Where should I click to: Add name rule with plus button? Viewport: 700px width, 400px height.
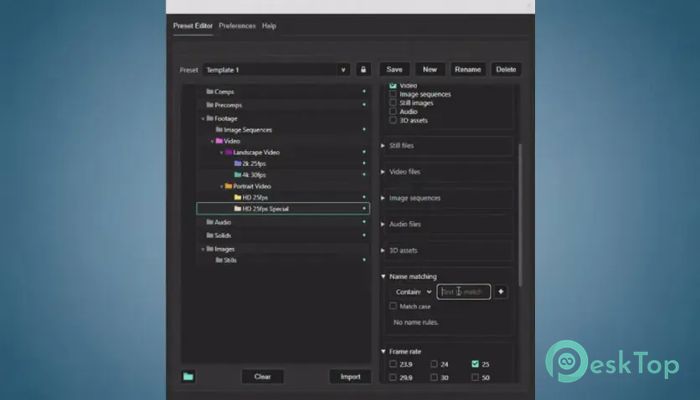pyautogui.click(x=501, y=292)
